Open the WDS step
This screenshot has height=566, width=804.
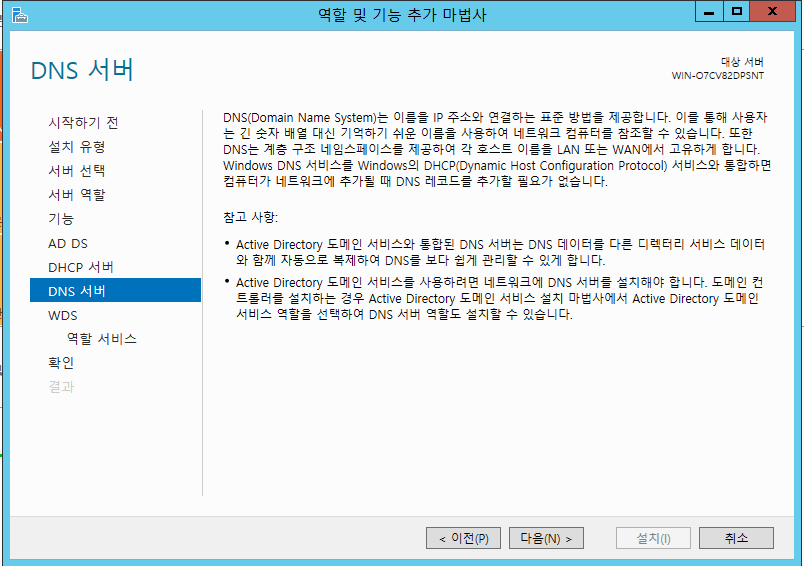pyautogui.click(x=62, y=315)
